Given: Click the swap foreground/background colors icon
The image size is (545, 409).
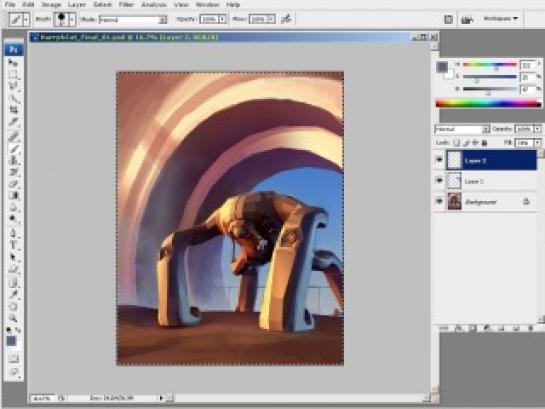Looking at the screenshot, I should click(x=18, y=330).
